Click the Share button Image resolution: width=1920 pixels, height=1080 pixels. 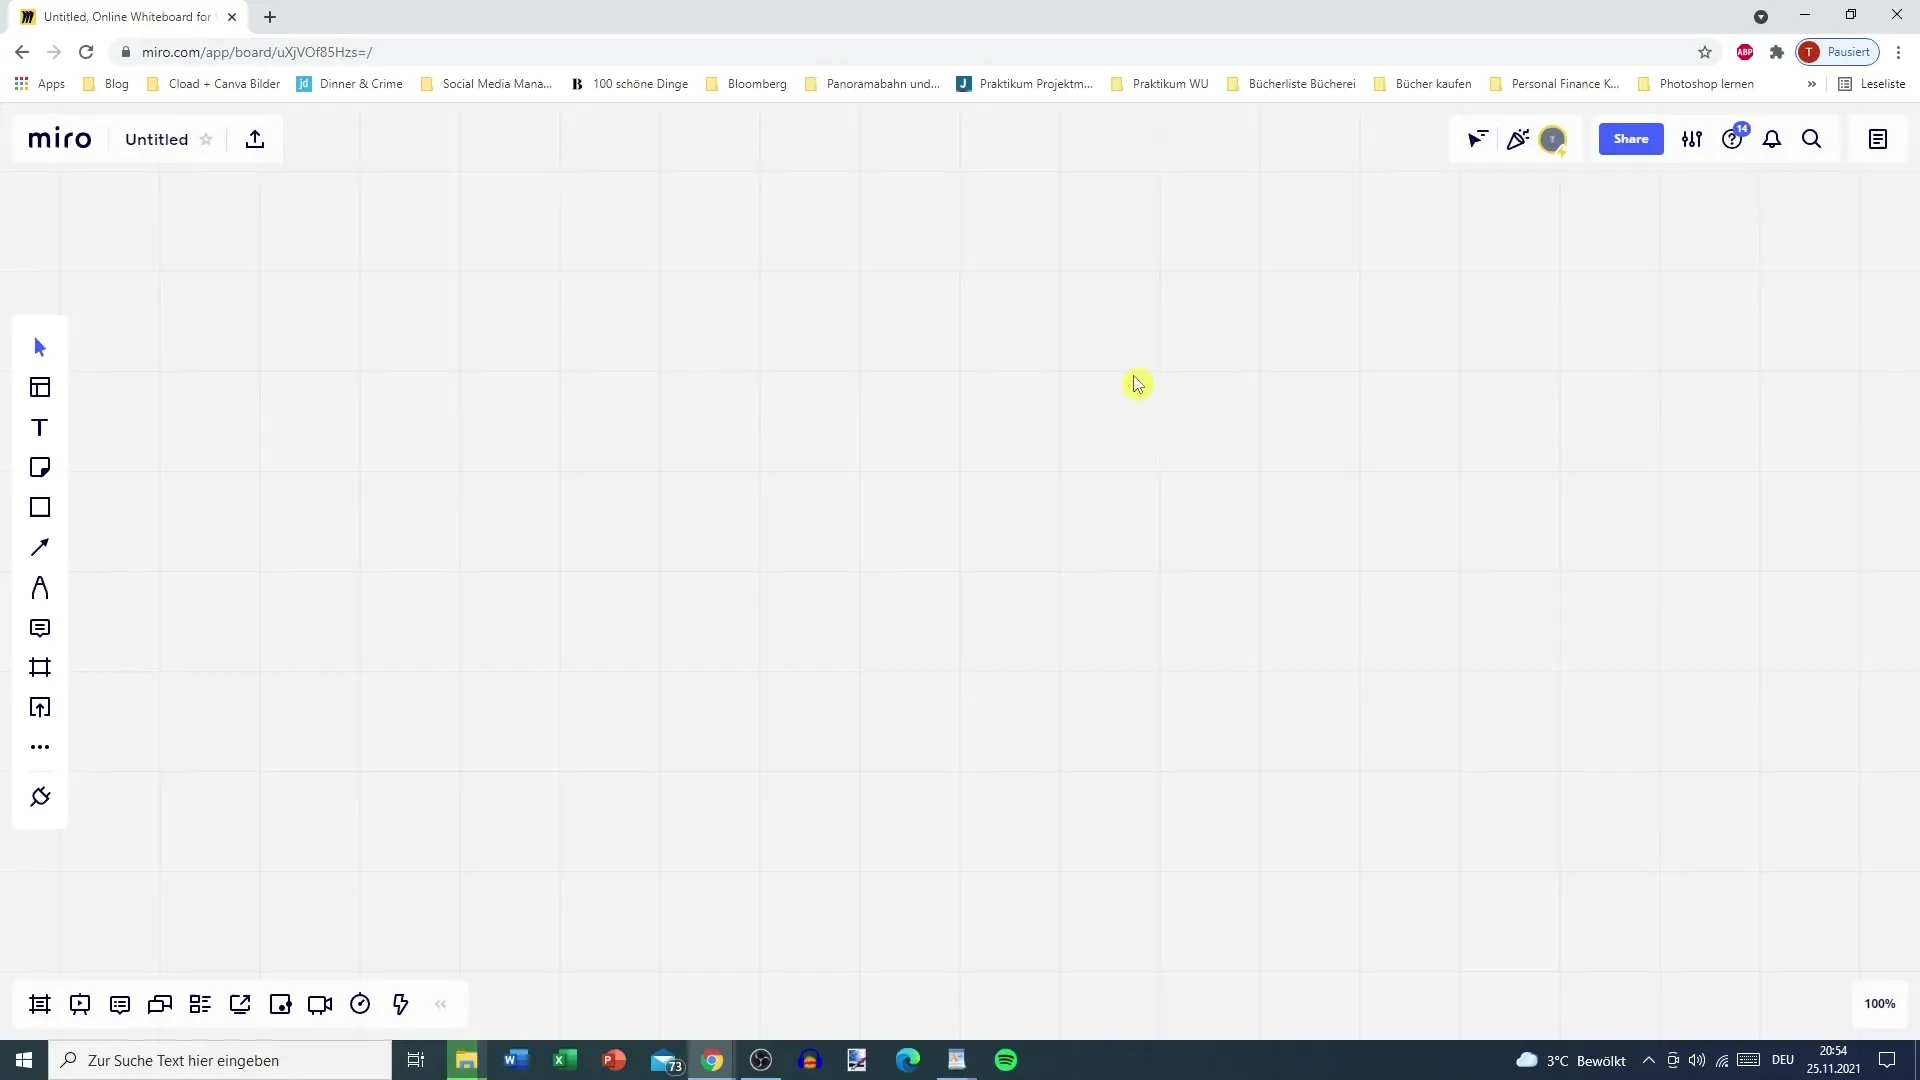(x=1631, y=138)
